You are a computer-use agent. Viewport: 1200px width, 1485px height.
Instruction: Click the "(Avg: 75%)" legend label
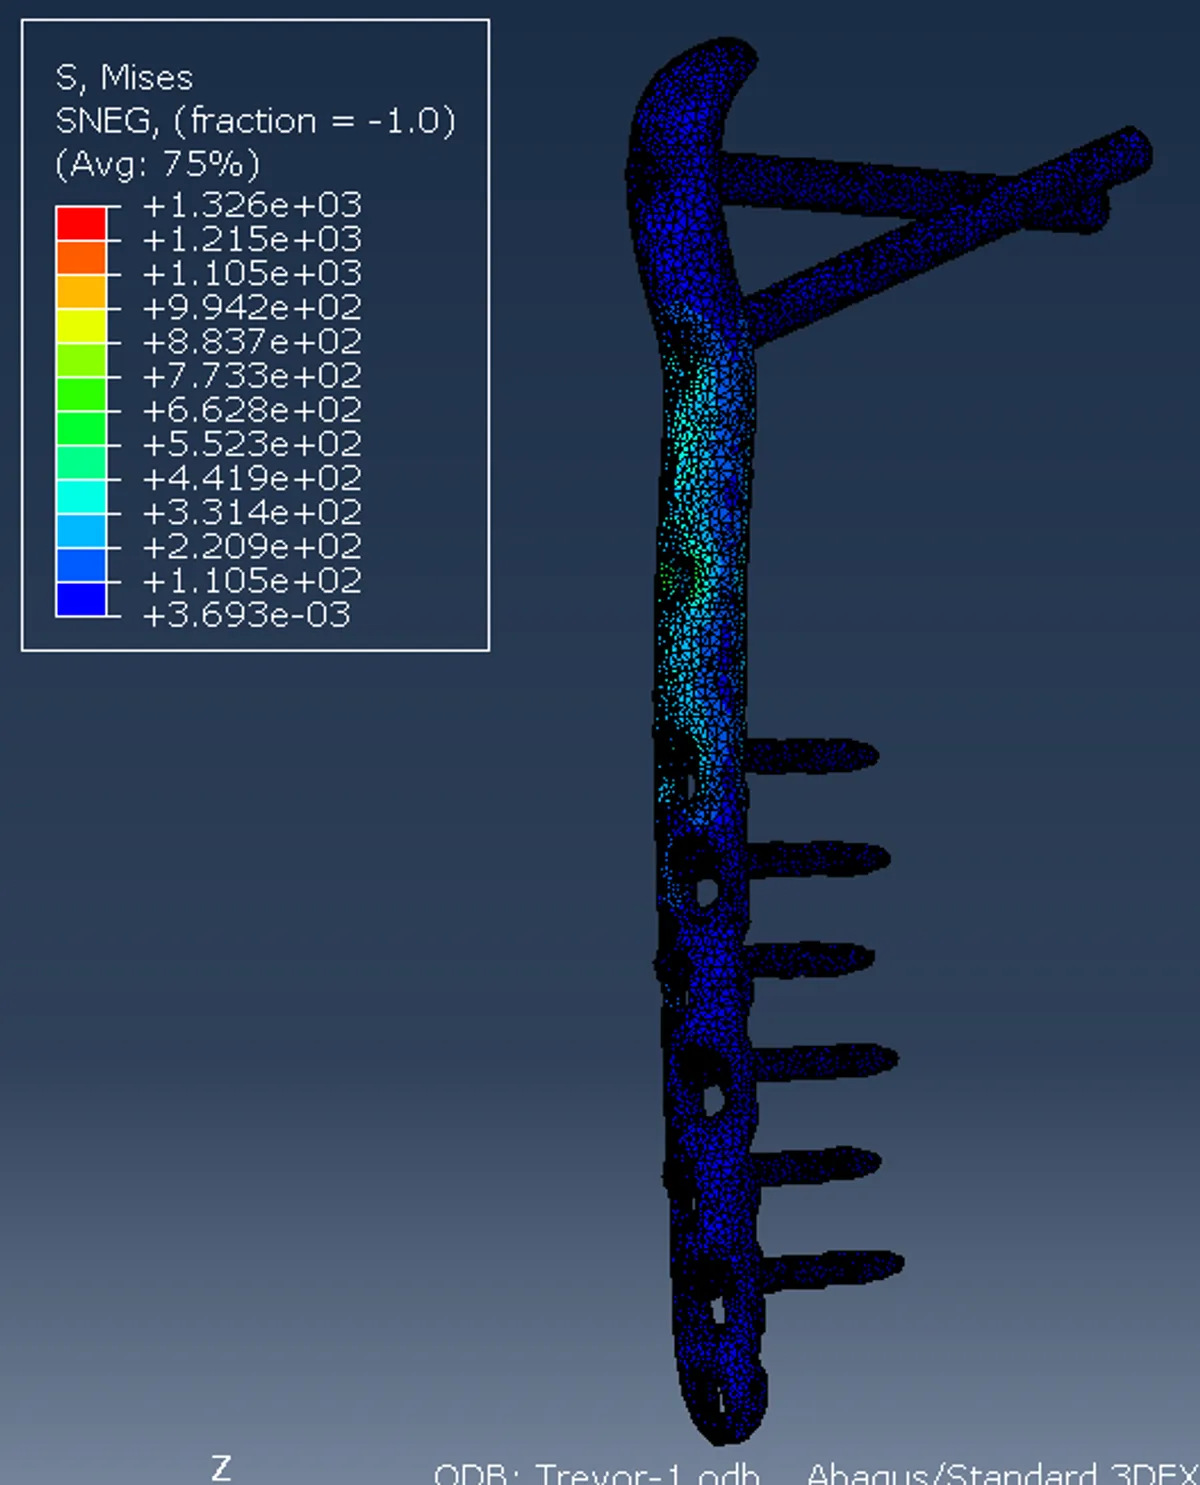(157, 163)
